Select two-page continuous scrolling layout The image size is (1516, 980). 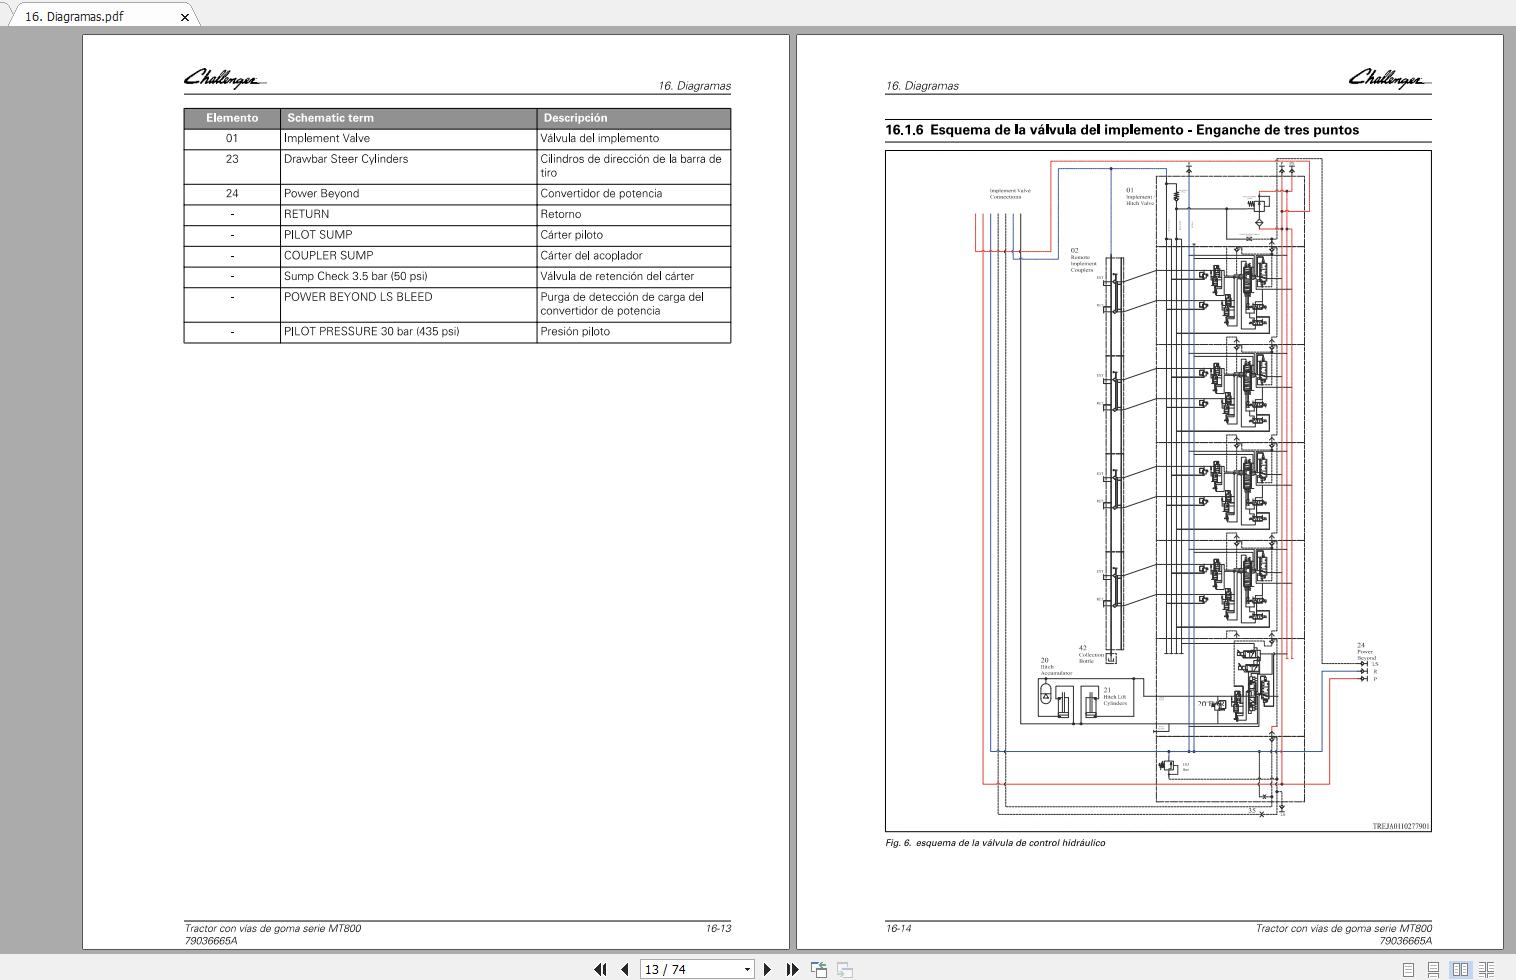(x=1486, y=969)
